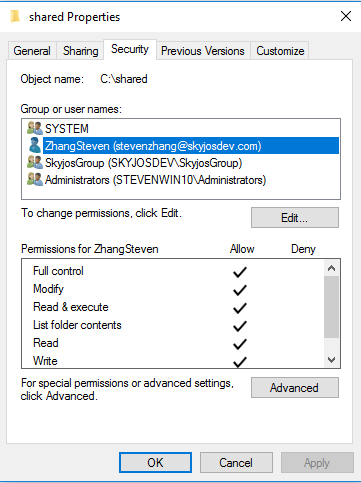Image resolution: width=361 pixels, height=483 pixels.
Task: Open Advanced security settings
Action: [295, 388]
